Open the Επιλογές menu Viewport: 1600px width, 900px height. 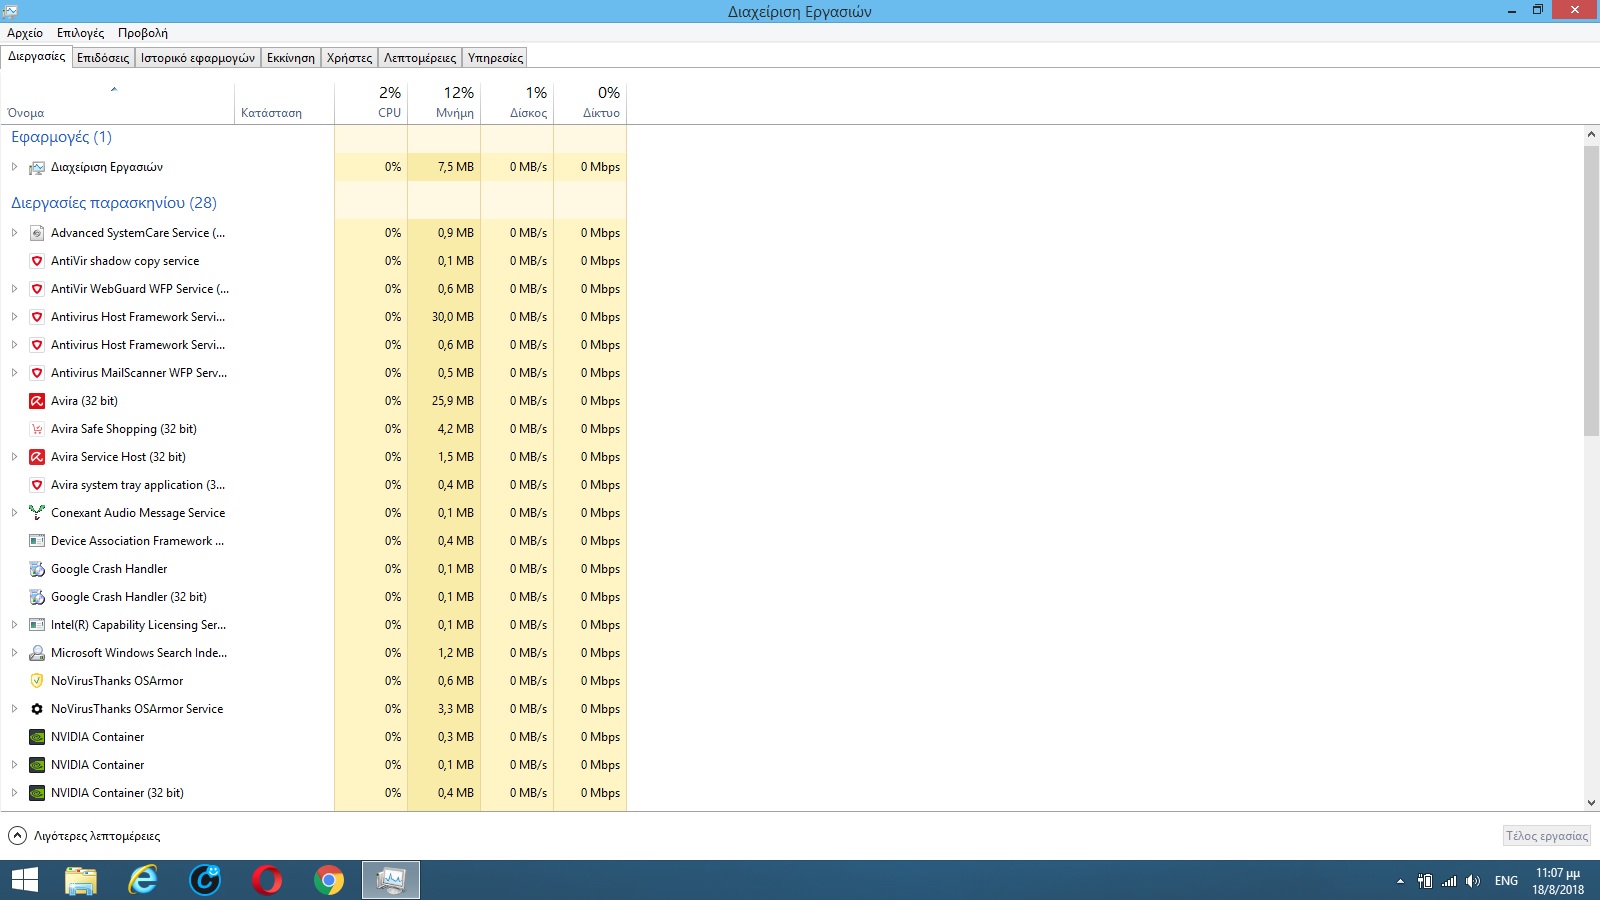click(x=80, y=33)
